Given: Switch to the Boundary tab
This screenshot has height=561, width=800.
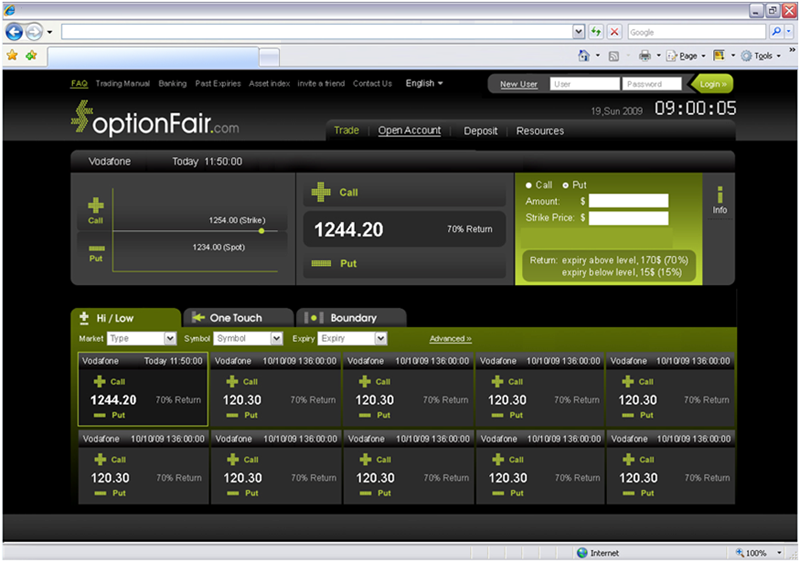Looking at the screenshot, I should [352, 318].
